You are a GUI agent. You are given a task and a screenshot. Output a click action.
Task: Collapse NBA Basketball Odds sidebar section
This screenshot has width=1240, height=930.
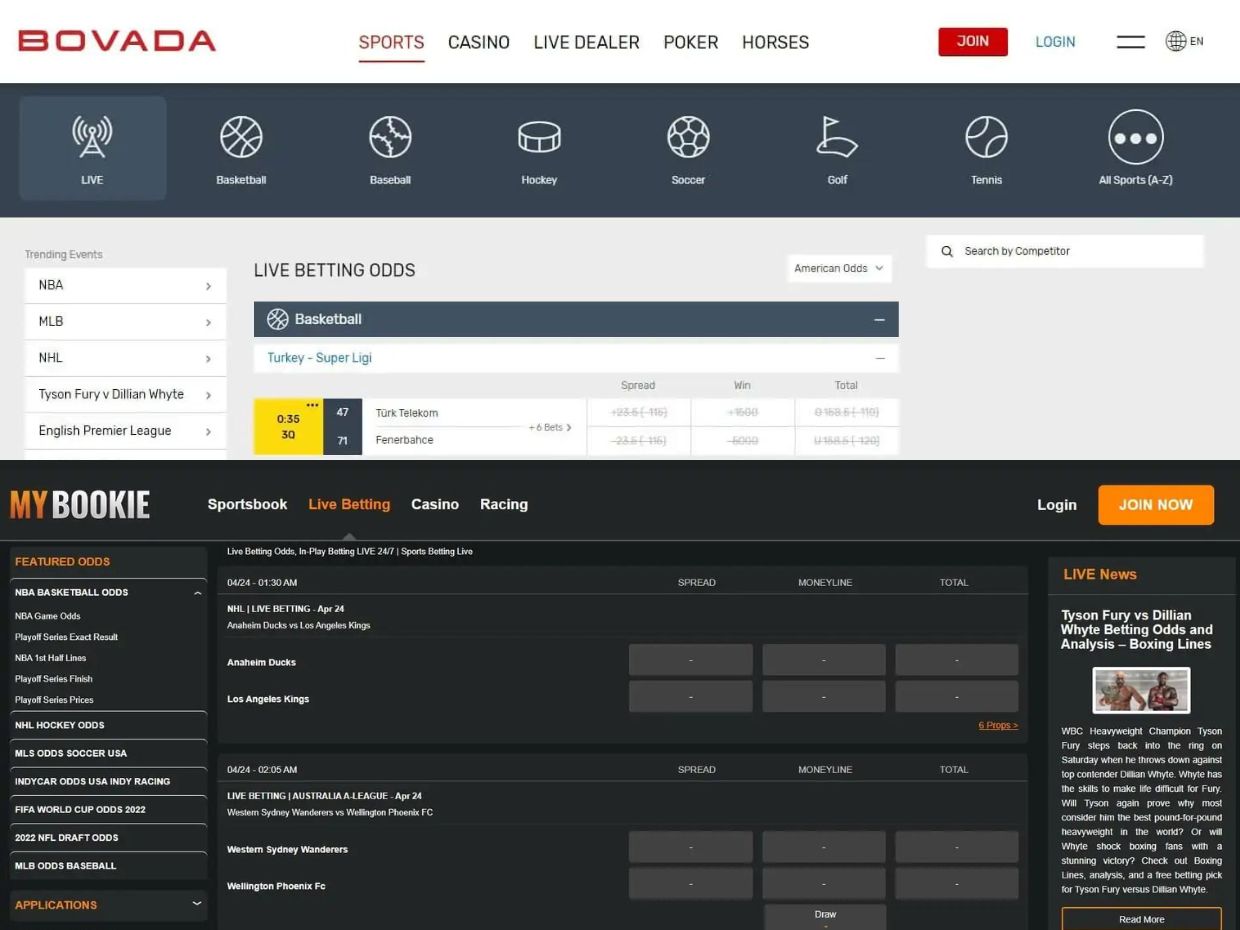click(197, 593)
